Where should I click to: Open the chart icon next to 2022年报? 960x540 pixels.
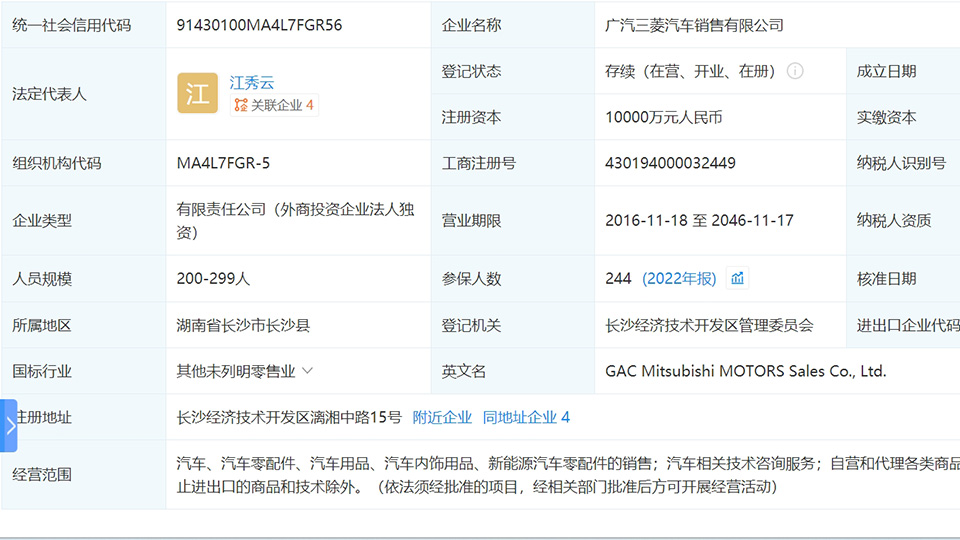737,279
